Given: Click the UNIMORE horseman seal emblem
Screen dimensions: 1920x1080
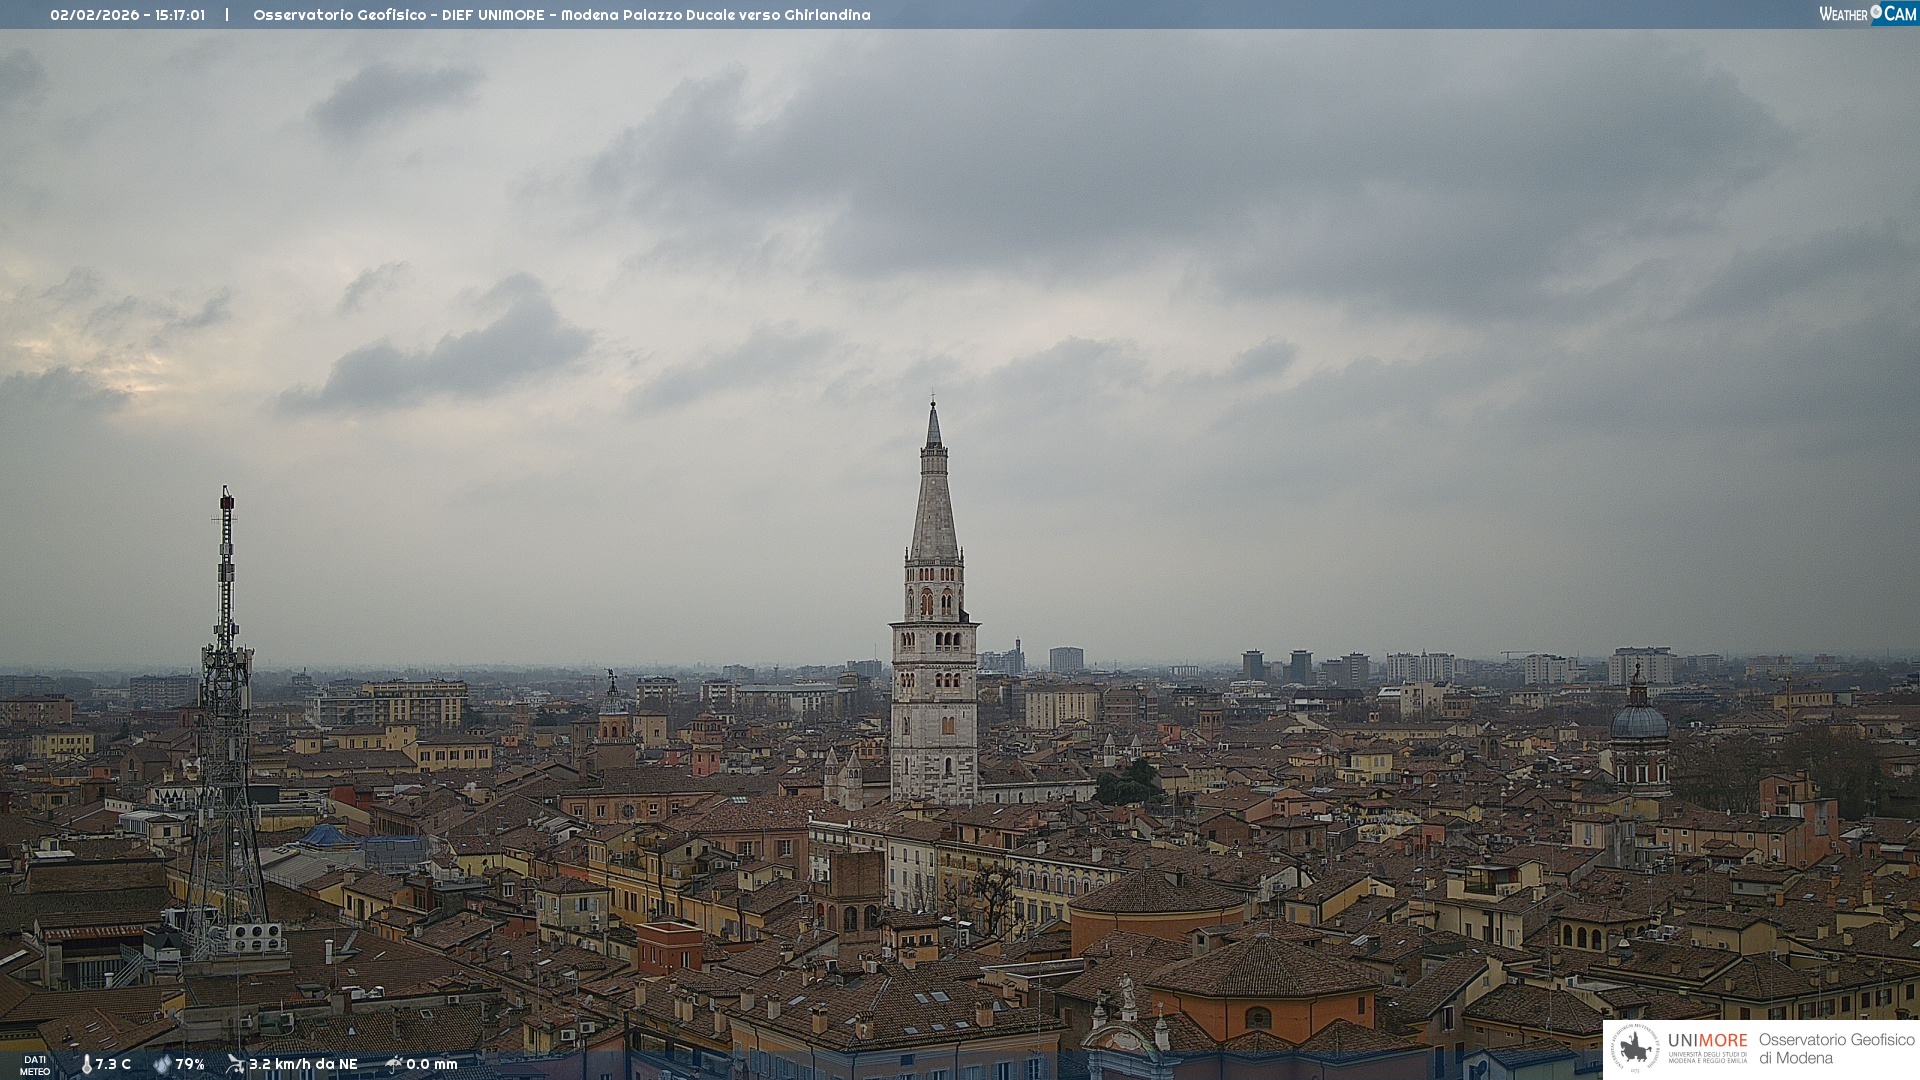Looking at the screenshot, I should (x=1635, y=1048).
